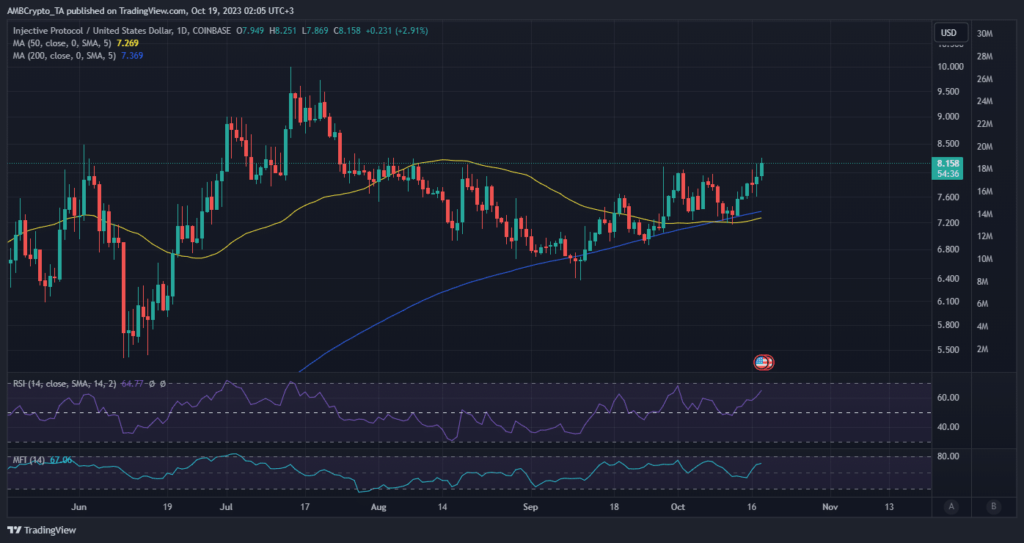The width and height of the screenshot is (1024, 543).
Task: Click the 10.000 level on price axis
Action: (948, 68)
